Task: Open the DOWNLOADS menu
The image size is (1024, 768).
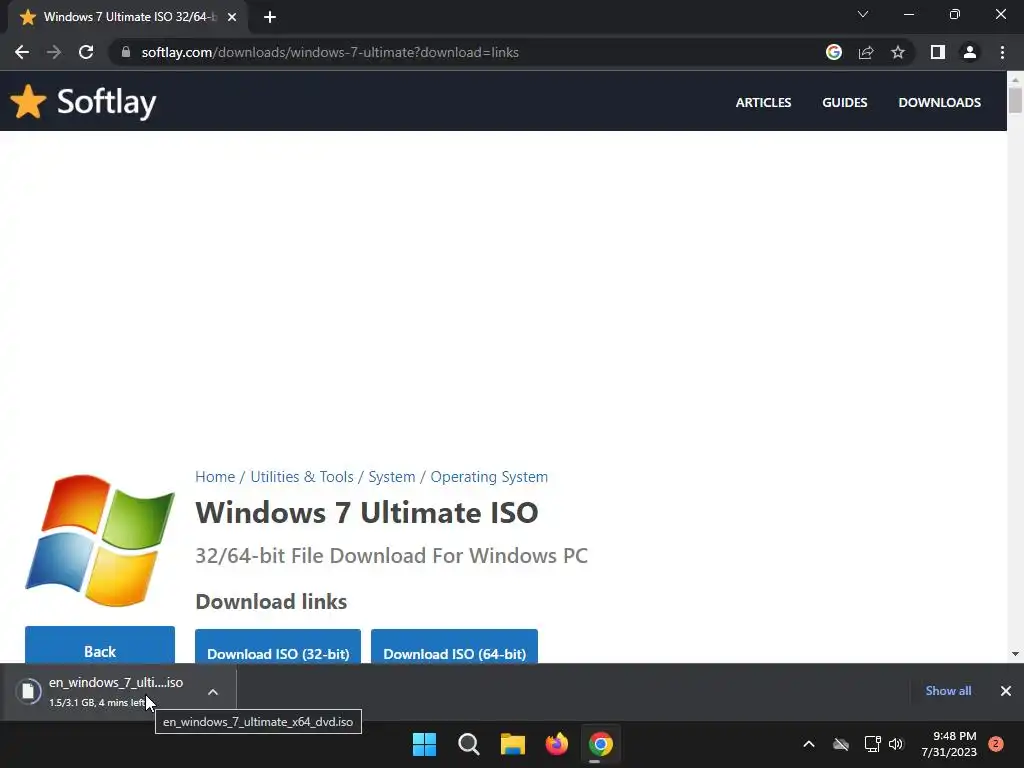Action: [x=940, y=103]
